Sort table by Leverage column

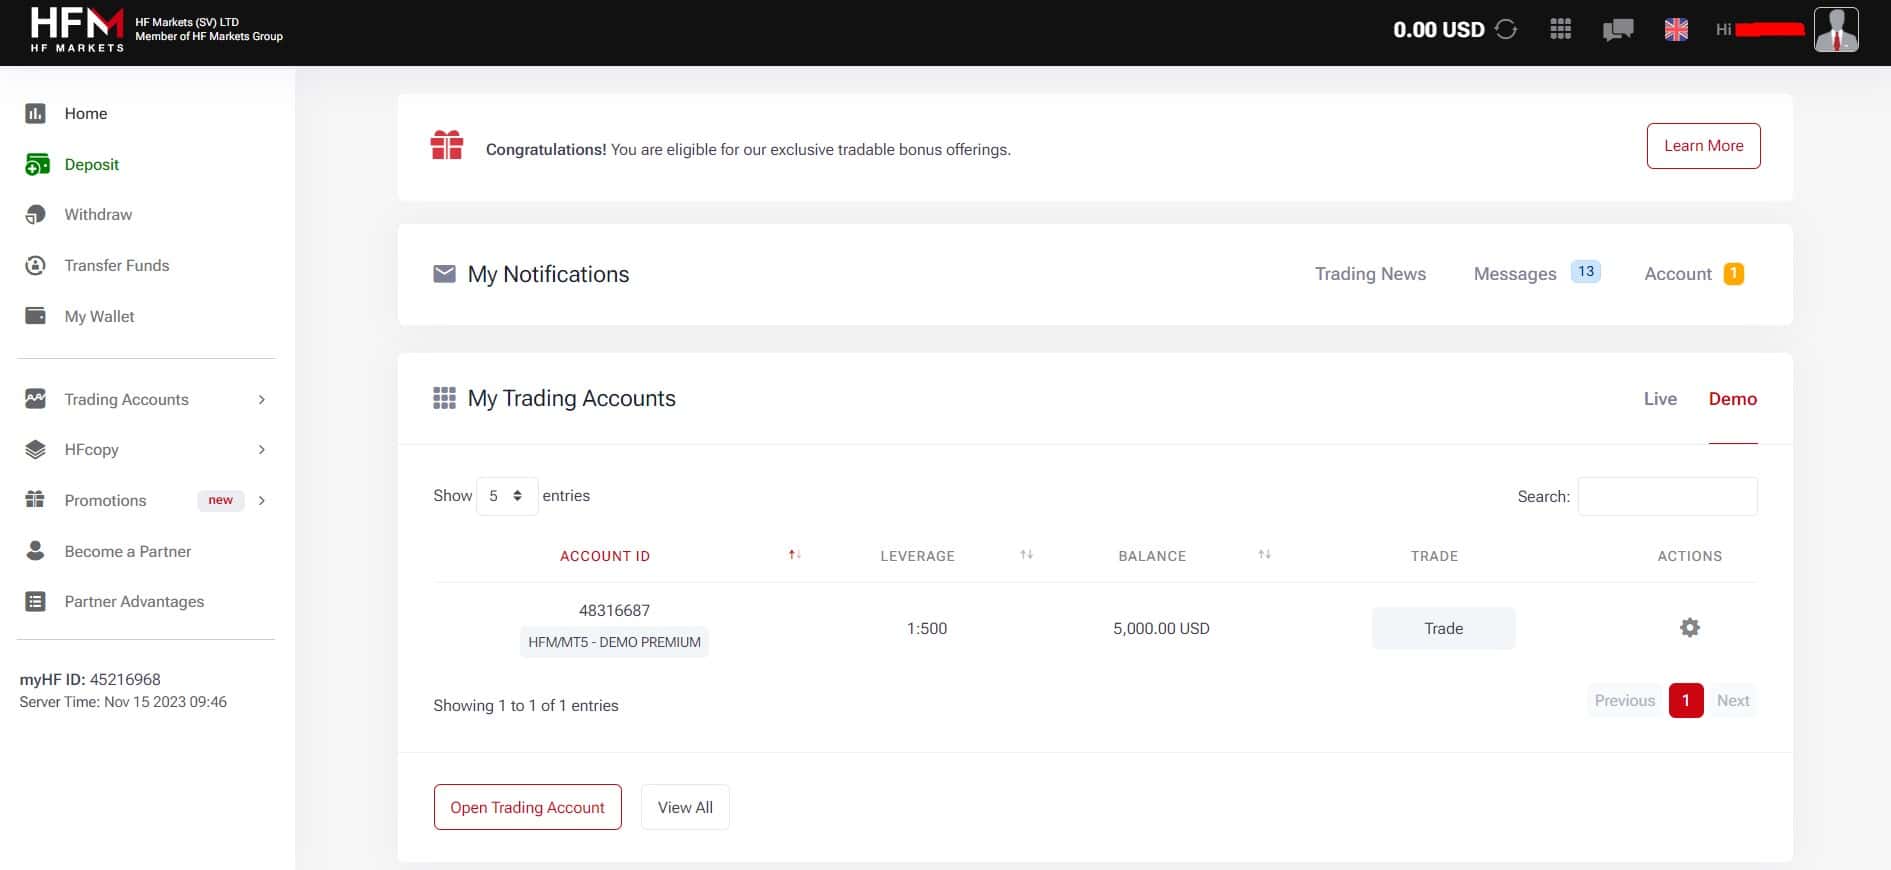tap(1026, 555)
